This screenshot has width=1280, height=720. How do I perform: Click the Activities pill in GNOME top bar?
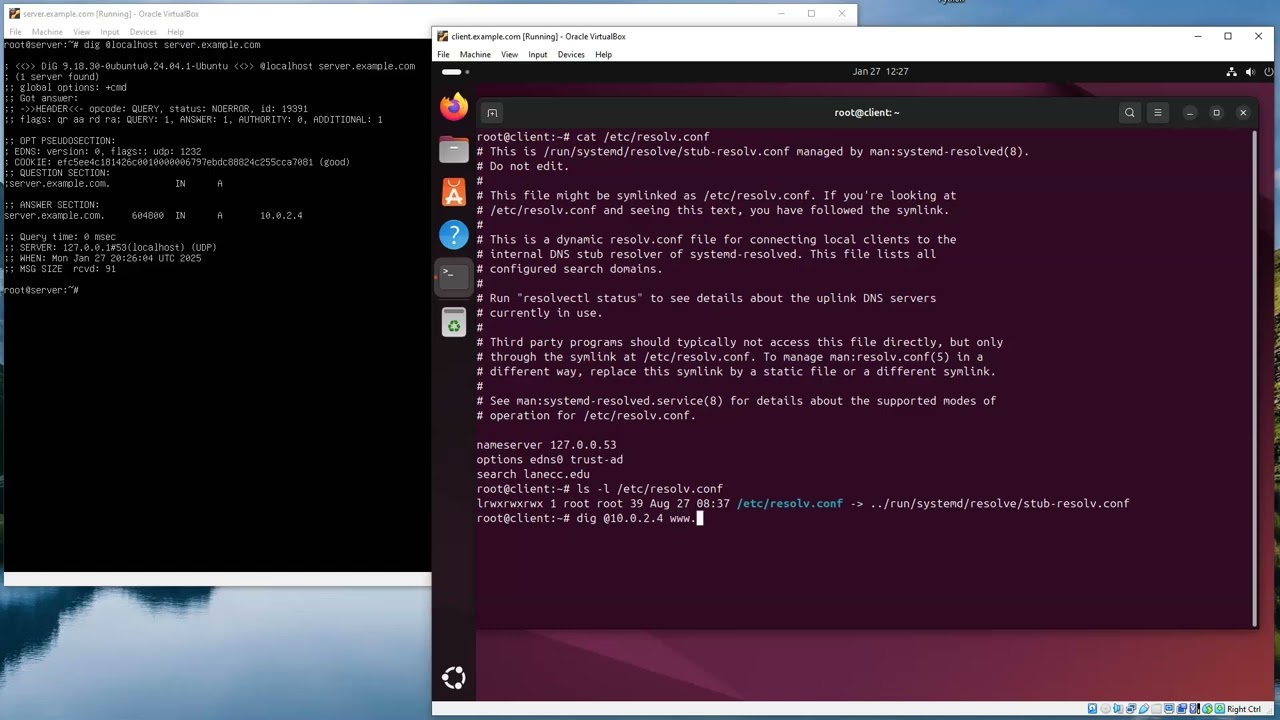tap(455, 72)
